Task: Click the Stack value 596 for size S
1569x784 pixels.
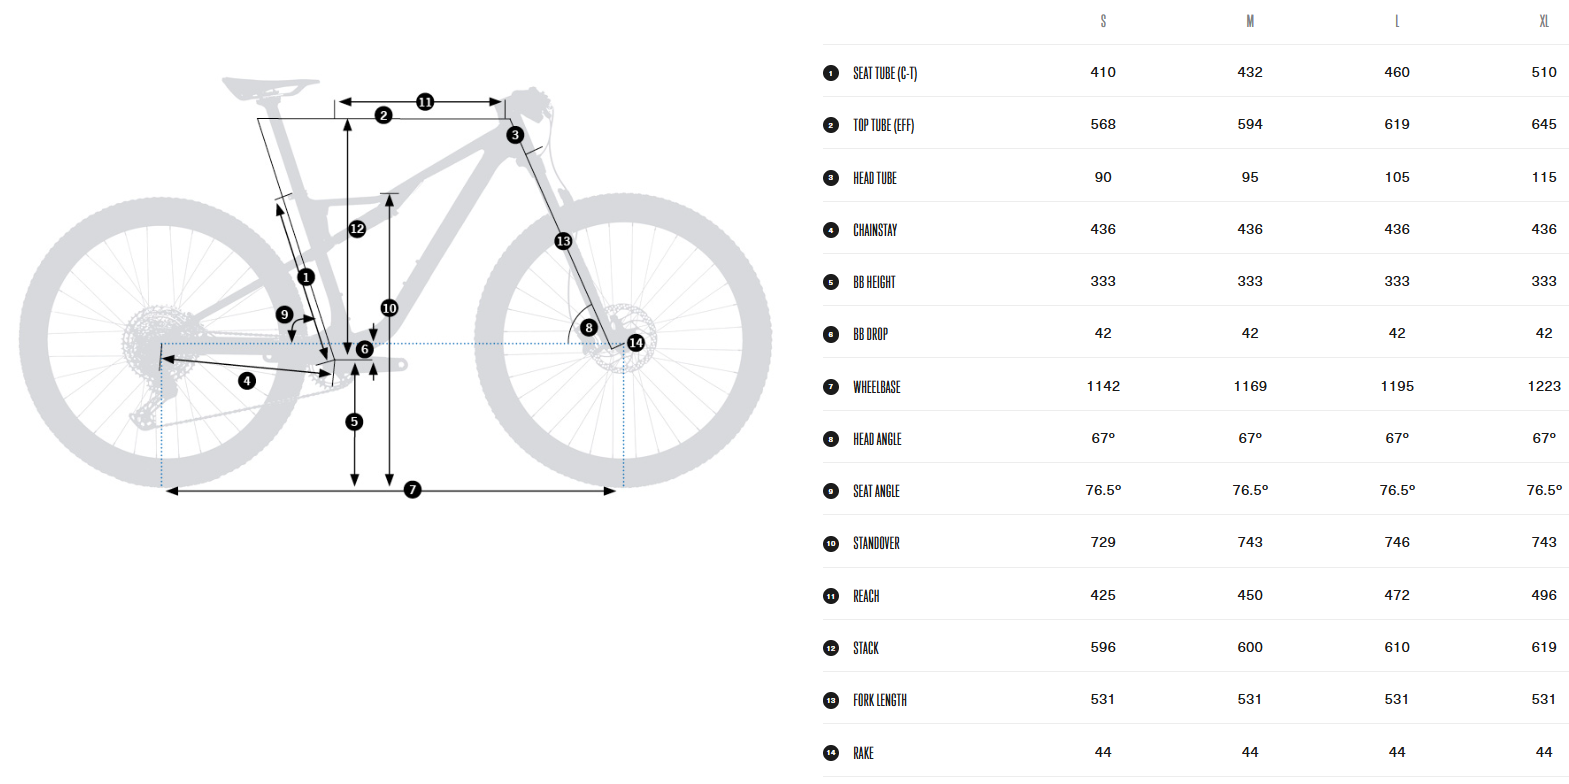Action: [x=1103, y=647]
